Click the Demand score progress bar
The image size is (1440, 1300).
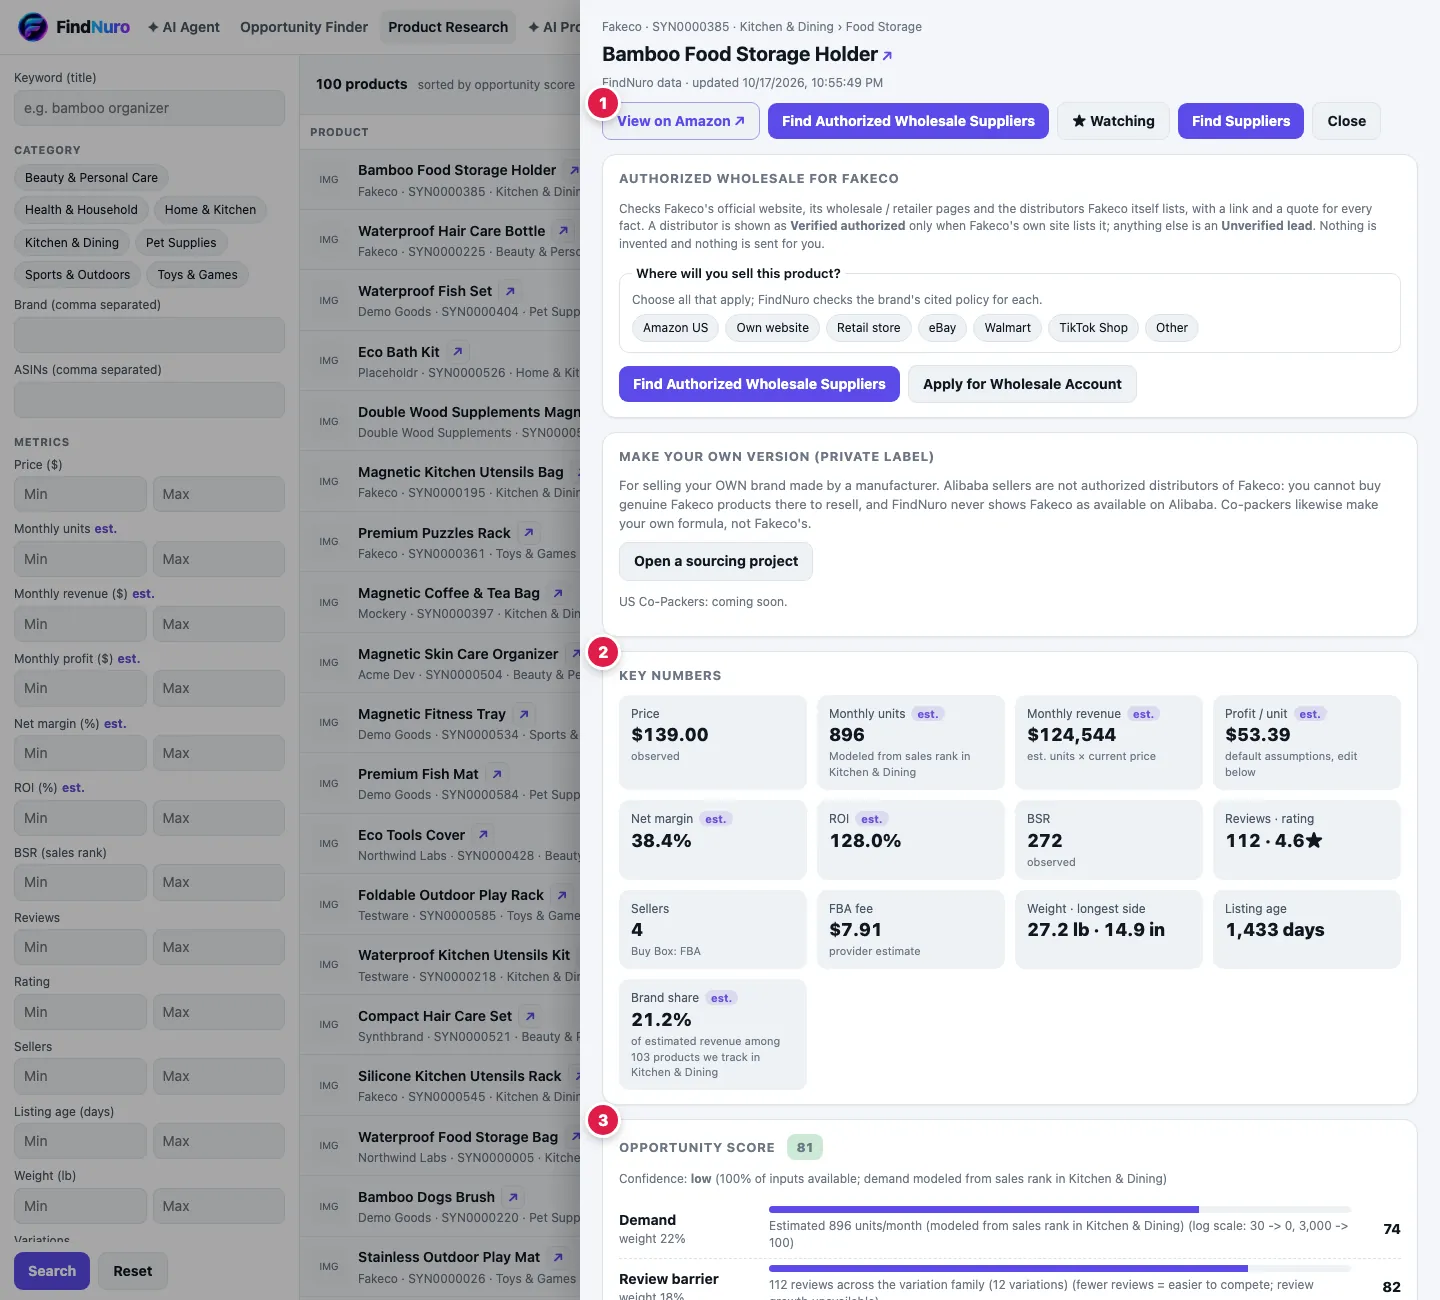click(x=1059, y=1210)
